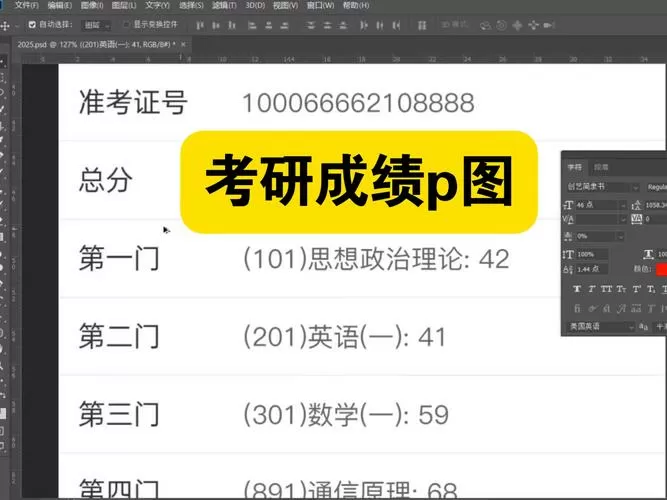The height and width of the screenshot is (500, 667).
Task: Select 3D slide mode icon
Action: point(533,26)
